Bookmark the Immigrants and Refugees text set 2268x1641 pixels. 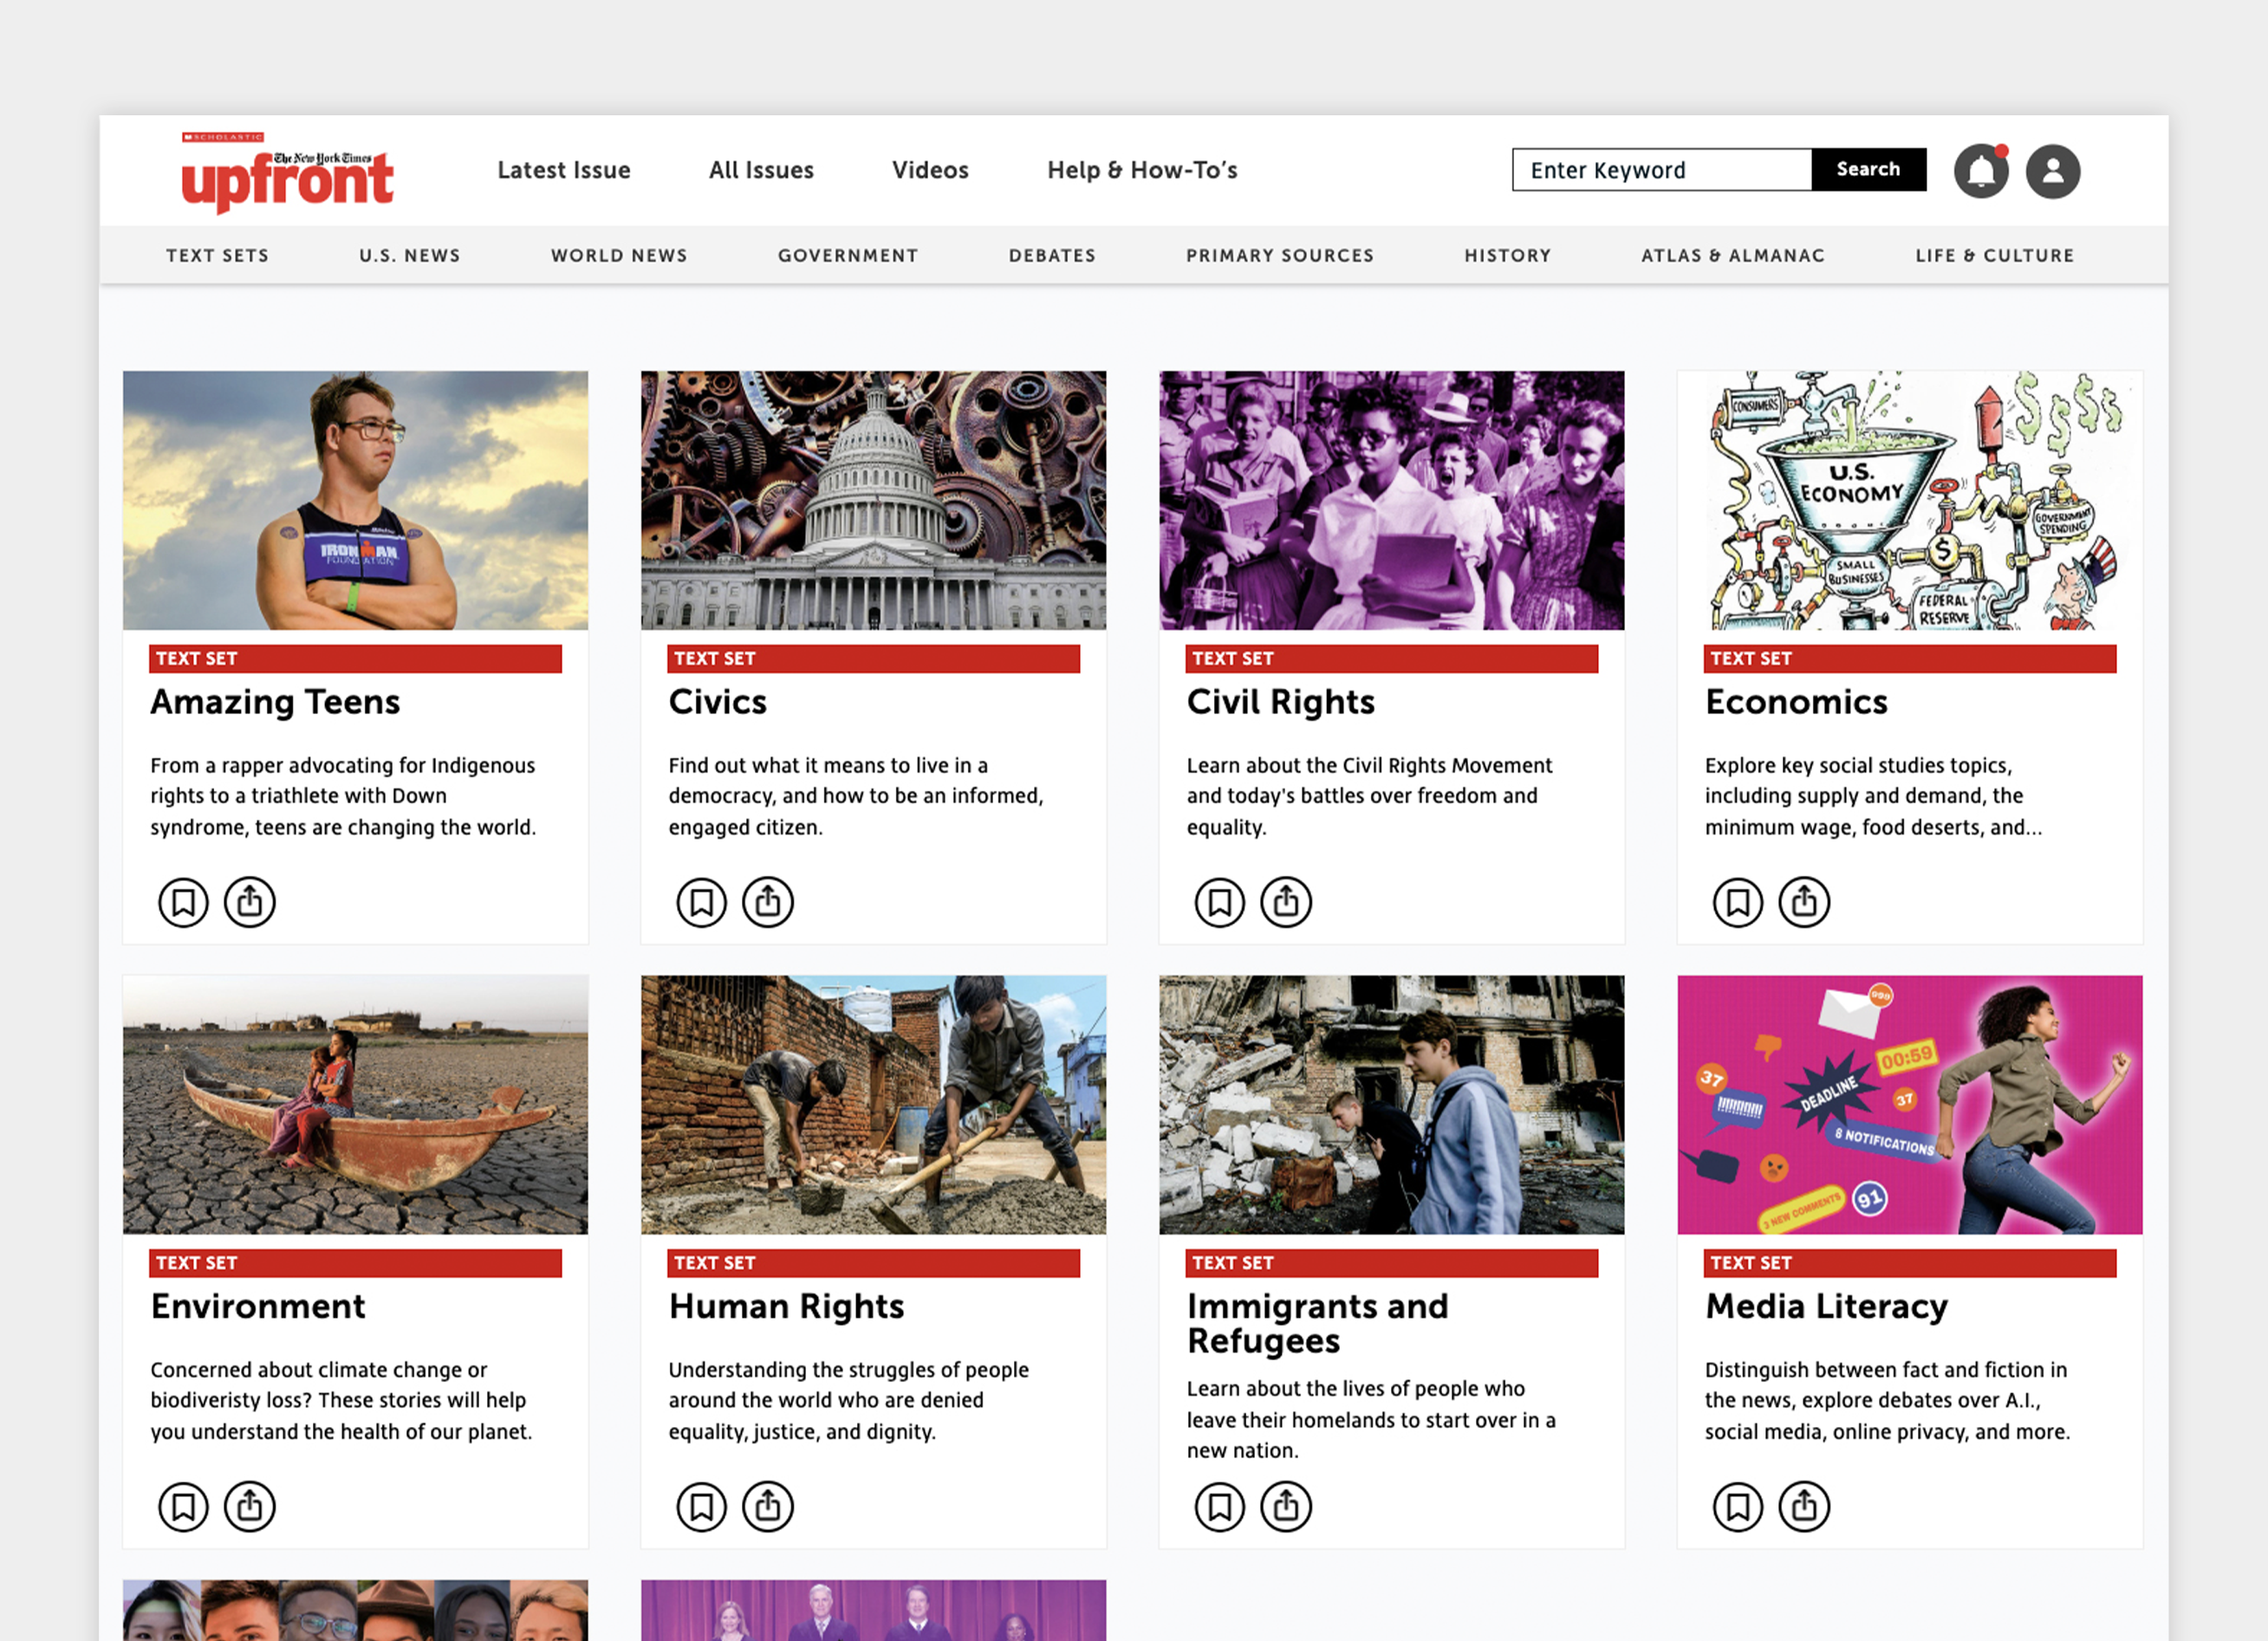[1220, 1506]
